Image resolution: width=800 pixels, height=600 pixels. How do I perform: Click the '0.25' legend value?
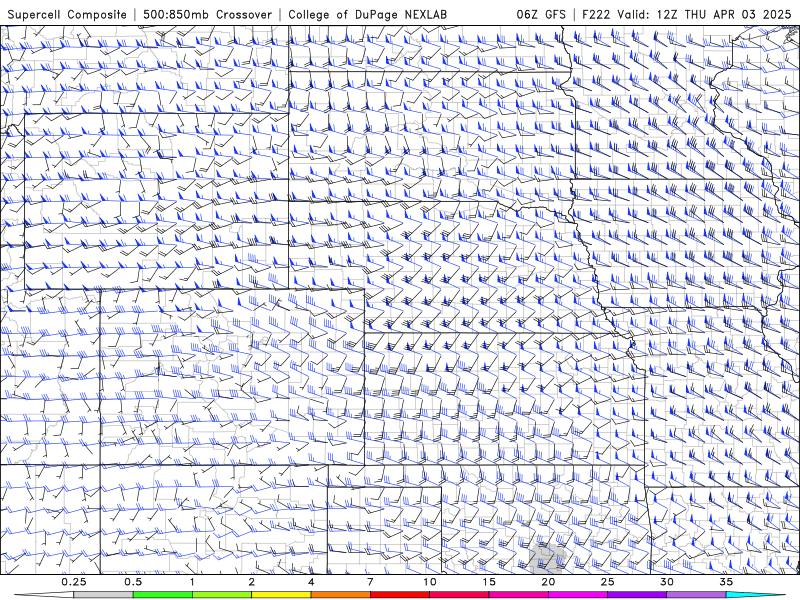click(74, 582)
